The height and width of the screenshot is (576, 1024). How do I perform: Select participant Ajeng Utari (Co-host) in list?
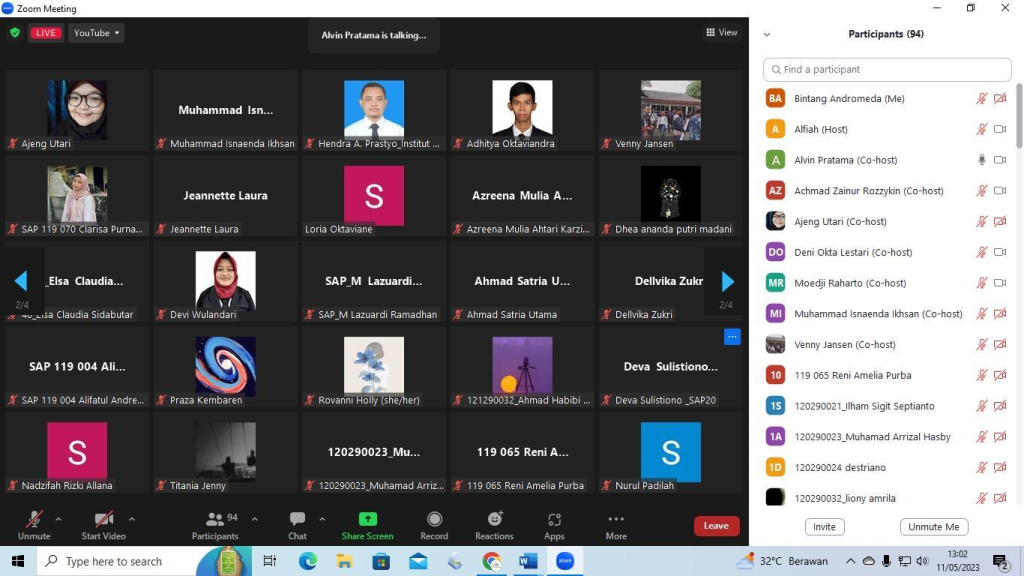pos(887,221)
